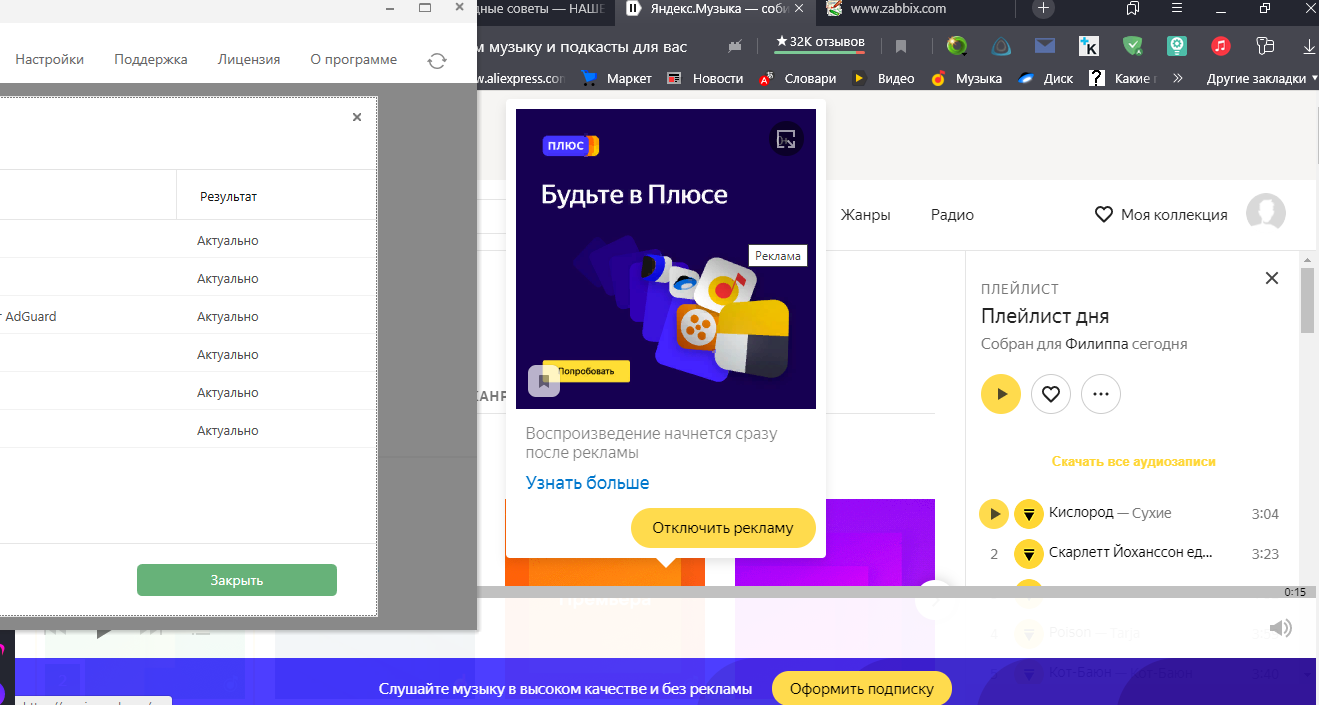Close the Плейлист дня side panel

pyautogui.click(x=1272, y=278)
